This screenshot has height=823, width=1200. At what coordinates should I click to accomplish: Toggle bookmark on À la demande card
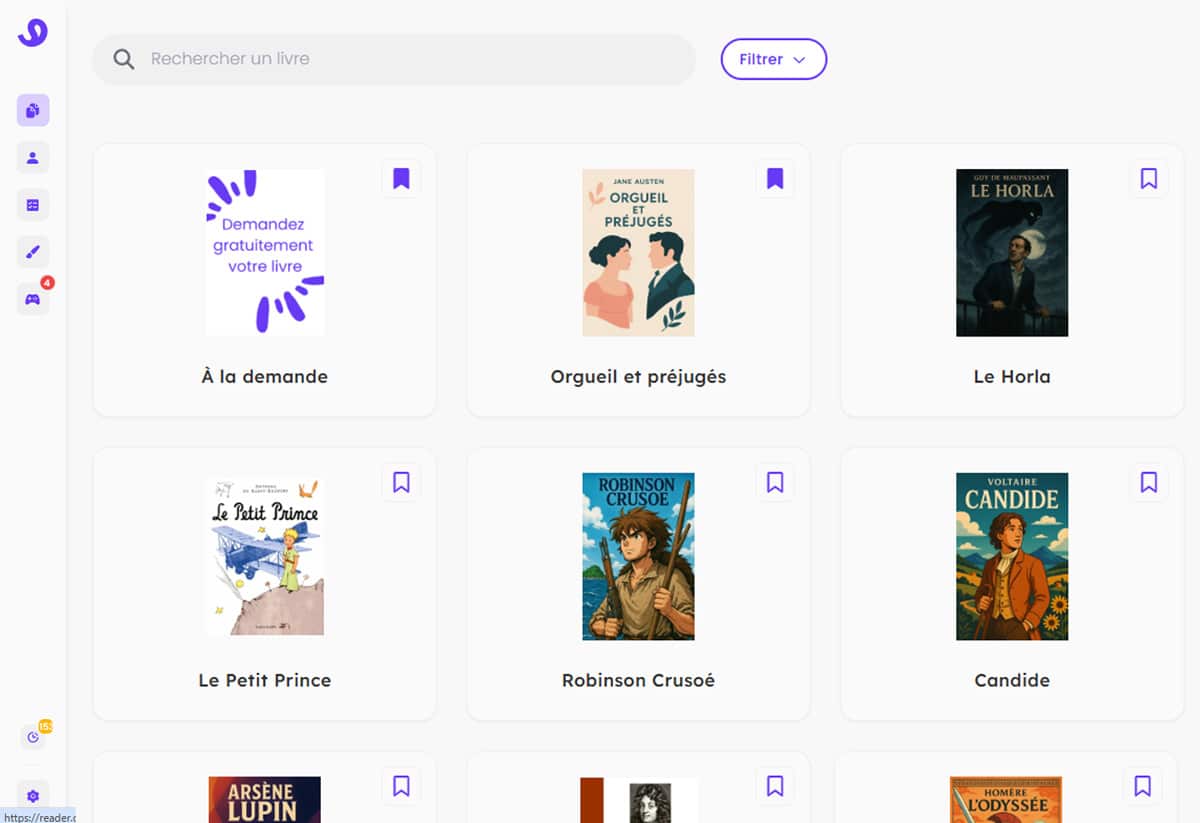coord(401,179)
